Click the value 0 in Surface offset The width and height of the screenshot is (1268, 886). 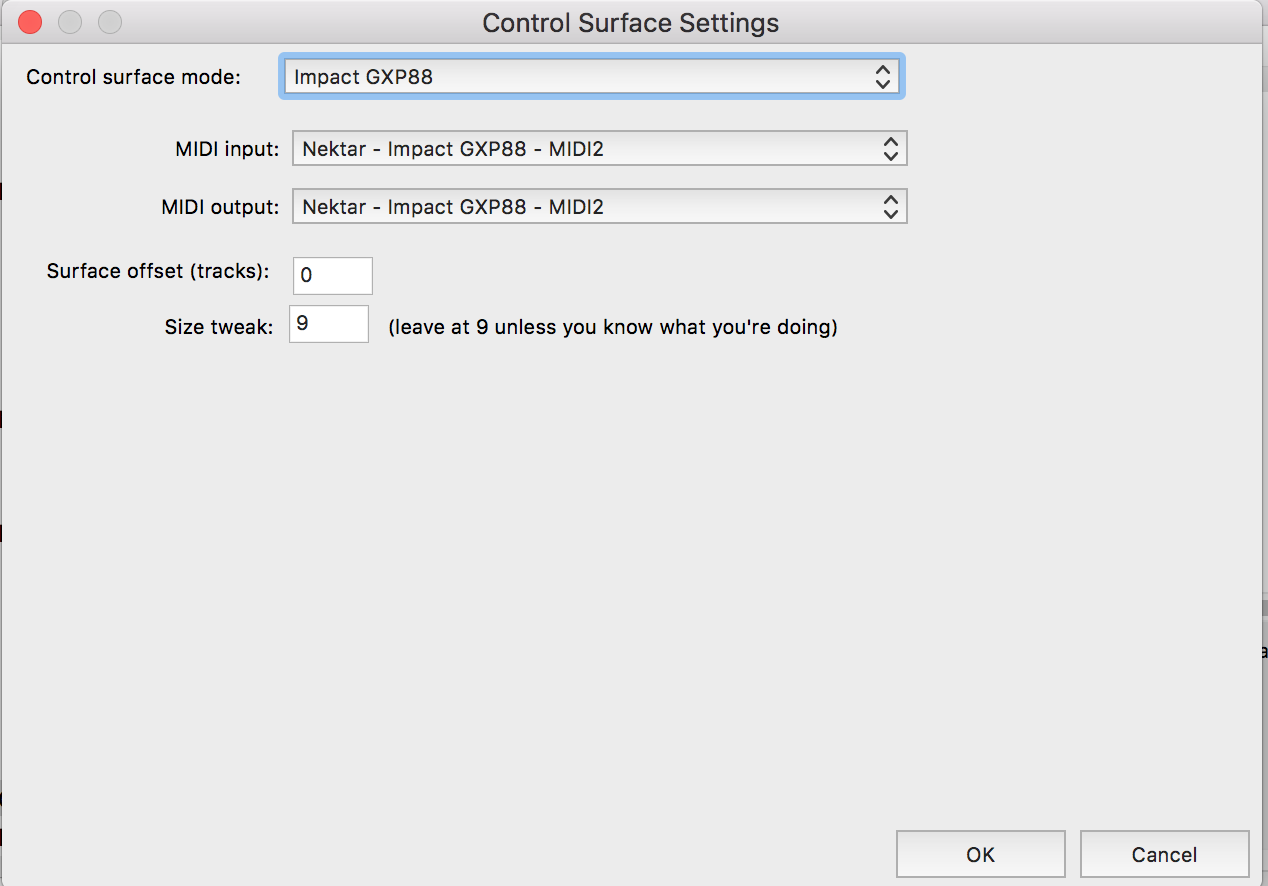[305, 275]
